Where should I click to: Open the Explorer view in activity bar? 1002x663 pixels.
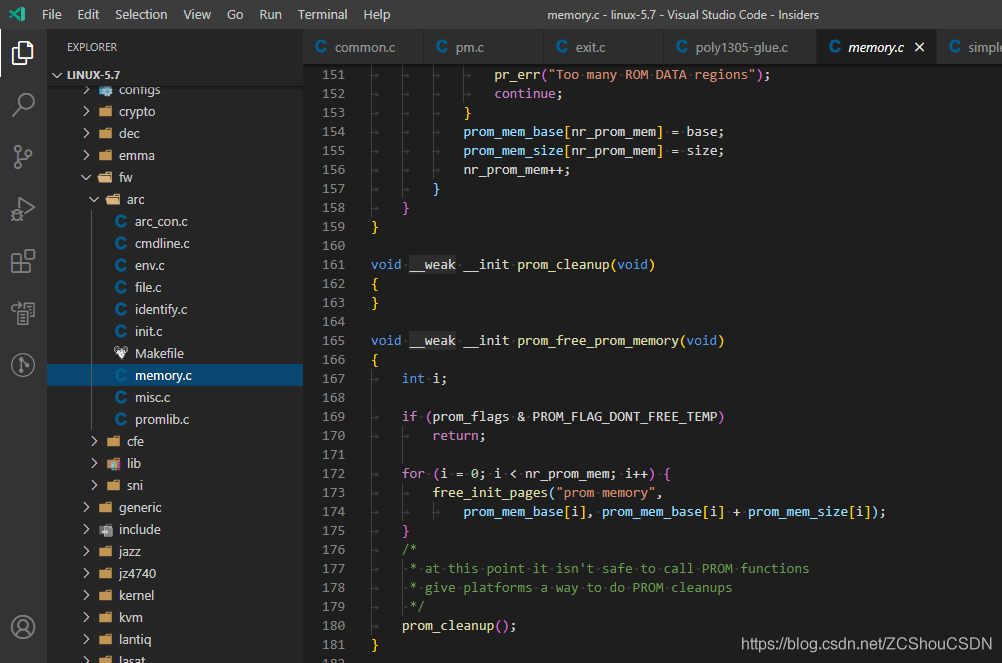23,53
